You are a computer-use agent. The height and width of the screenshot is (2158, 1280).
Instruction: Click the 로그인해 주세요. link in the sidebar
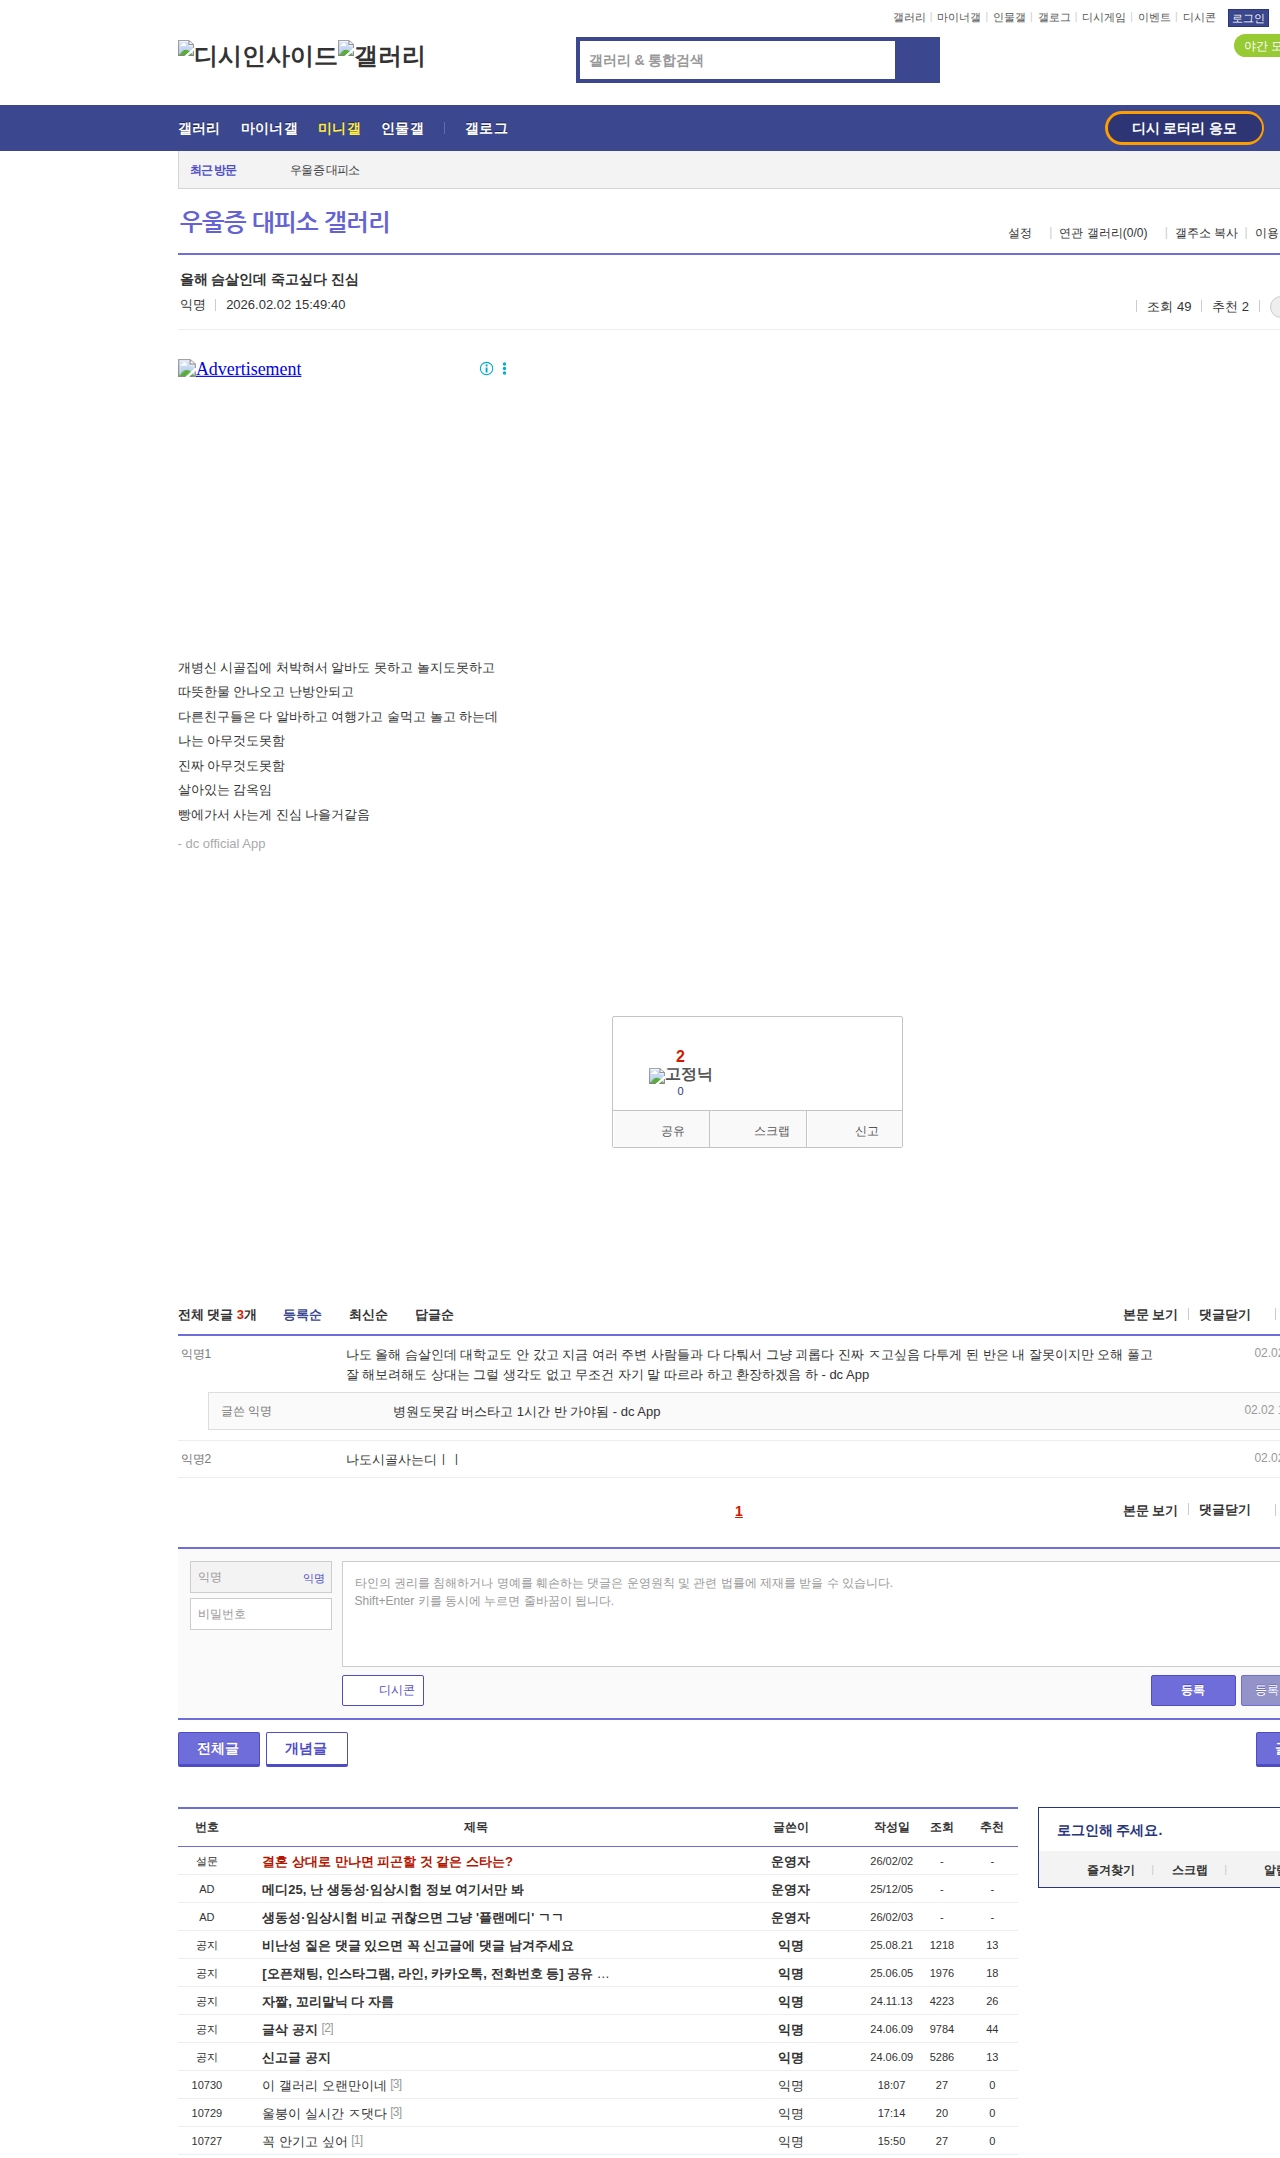[x=1109, y=1831]
